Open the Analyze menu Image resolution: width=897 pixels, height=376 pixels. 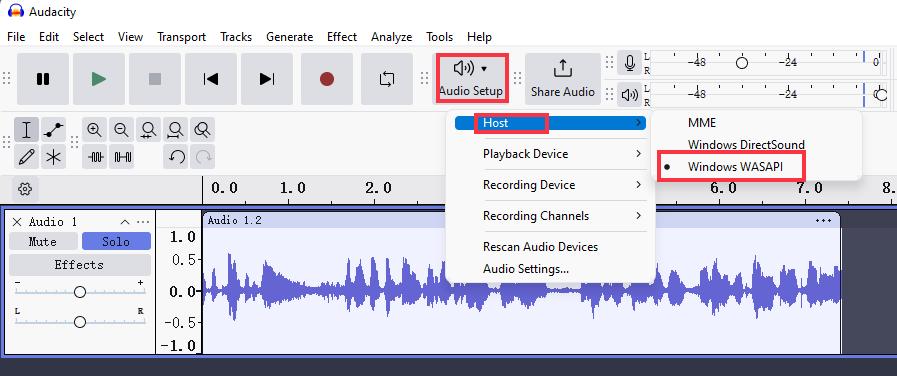391,37
